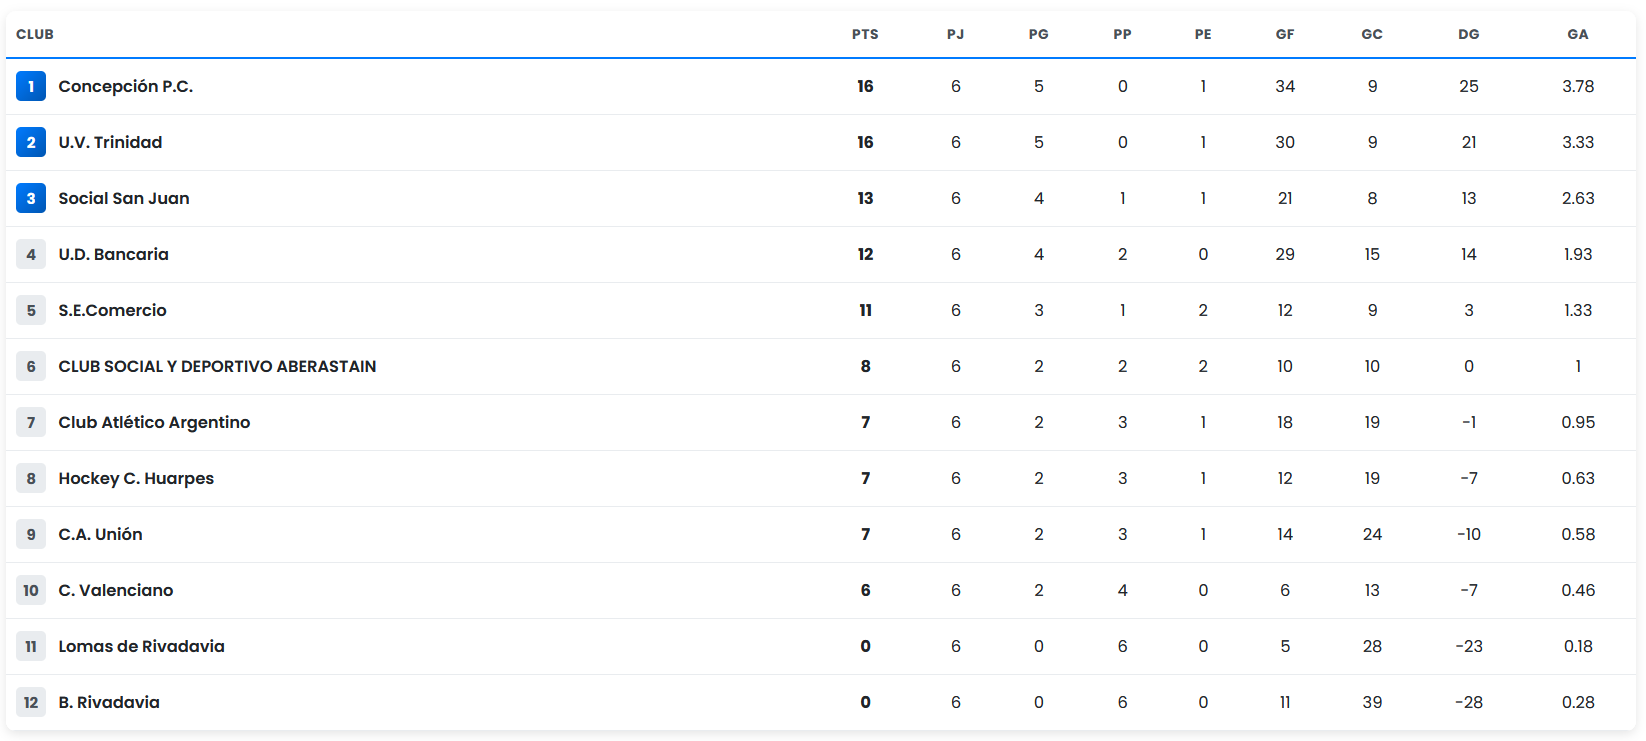
Task: Open CLUB SOCIAL Y DEPORTIVO ABERASTAIN
Action: [x=217, y=366]
